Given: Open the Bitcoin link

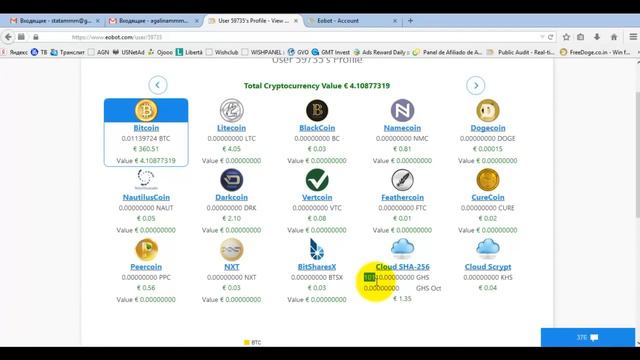Looking at the screenshot, I should [x=146, y=128].
